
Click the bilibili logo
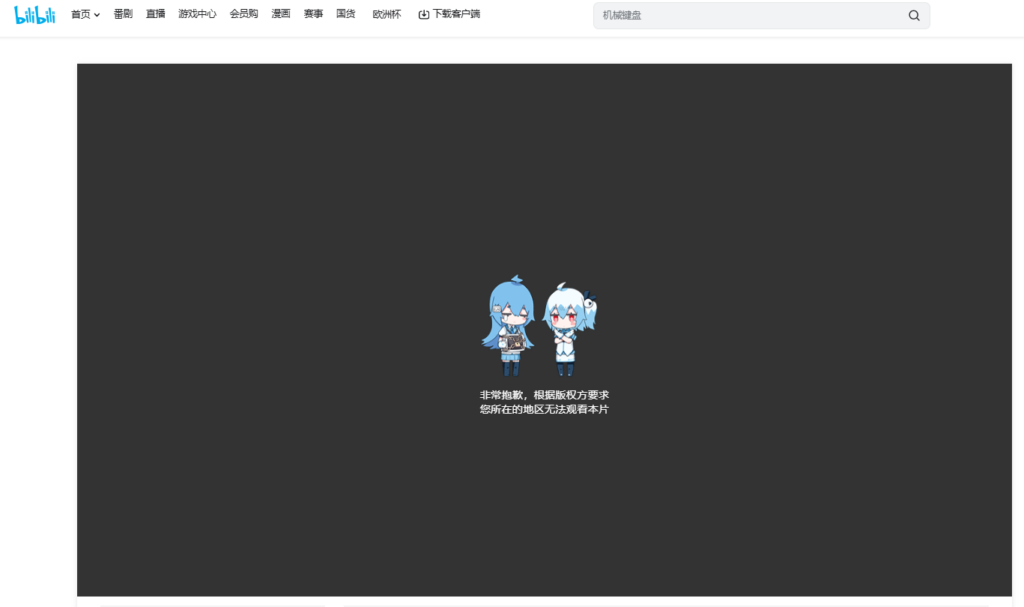coord(35,15)
